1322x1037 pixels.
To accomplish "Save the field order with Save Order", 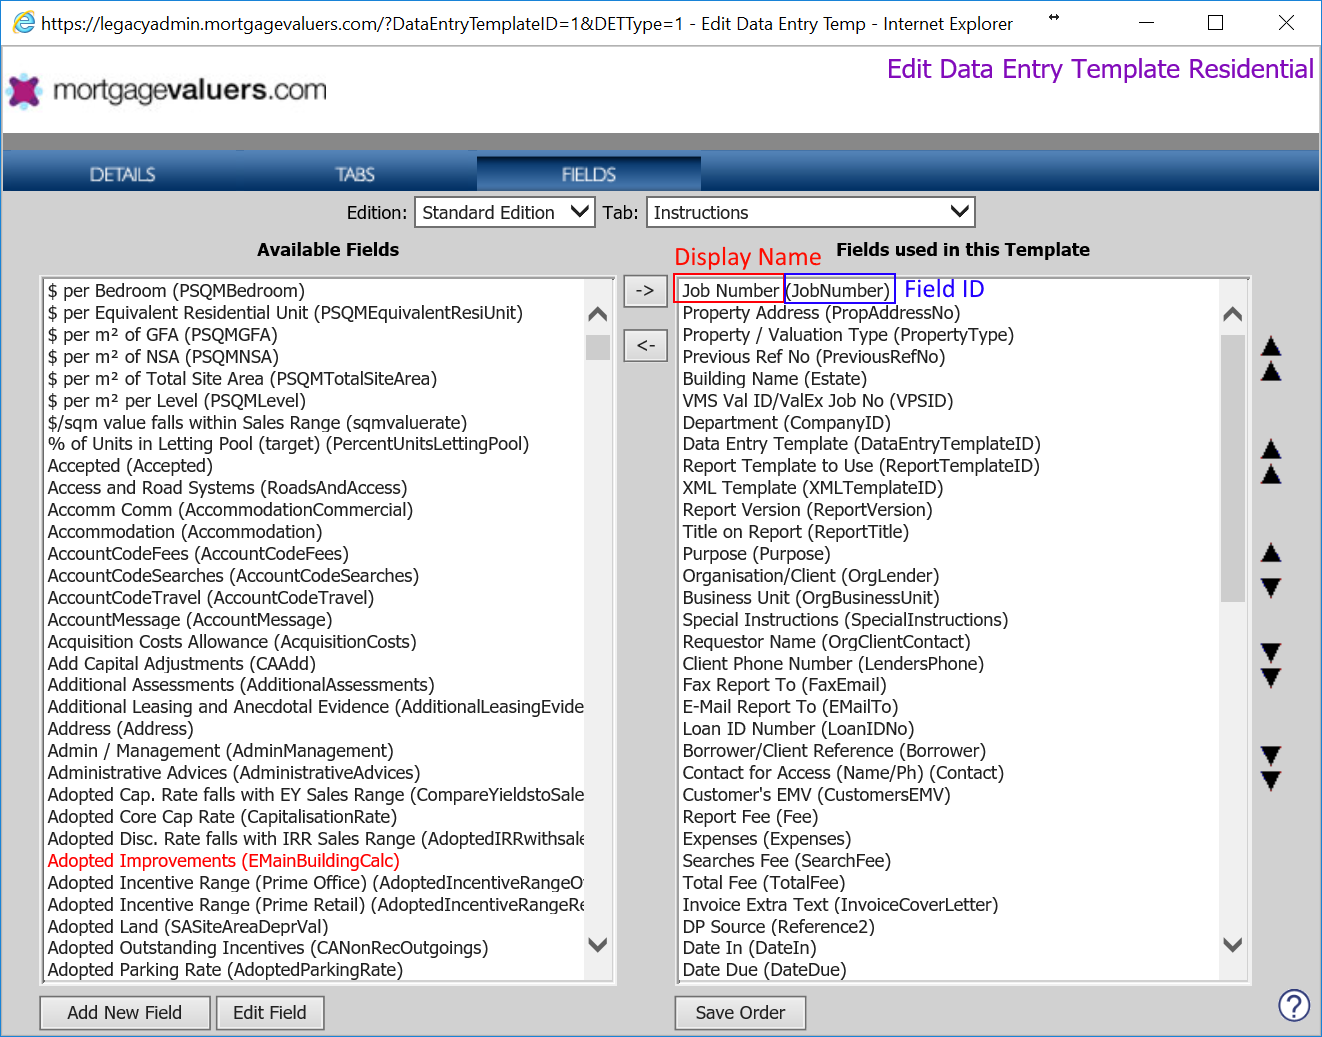I will (x=740, y=1013).
